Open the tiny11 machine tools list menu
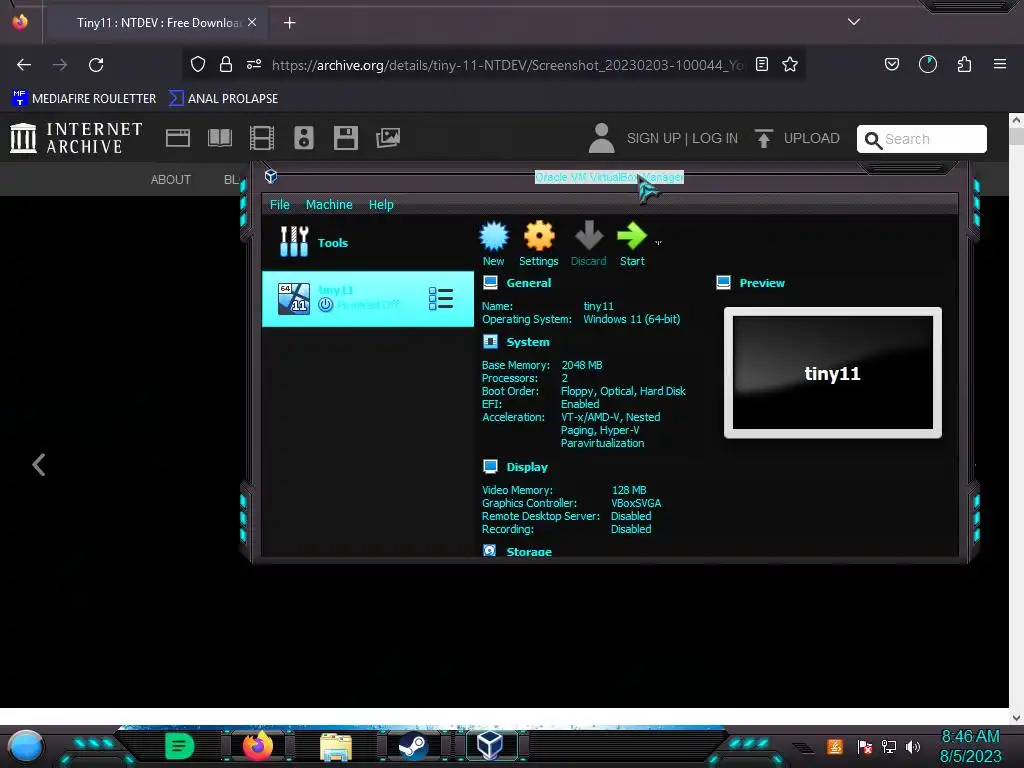The width and height of the screenshot is (1024, 768). tap(441, 298)
